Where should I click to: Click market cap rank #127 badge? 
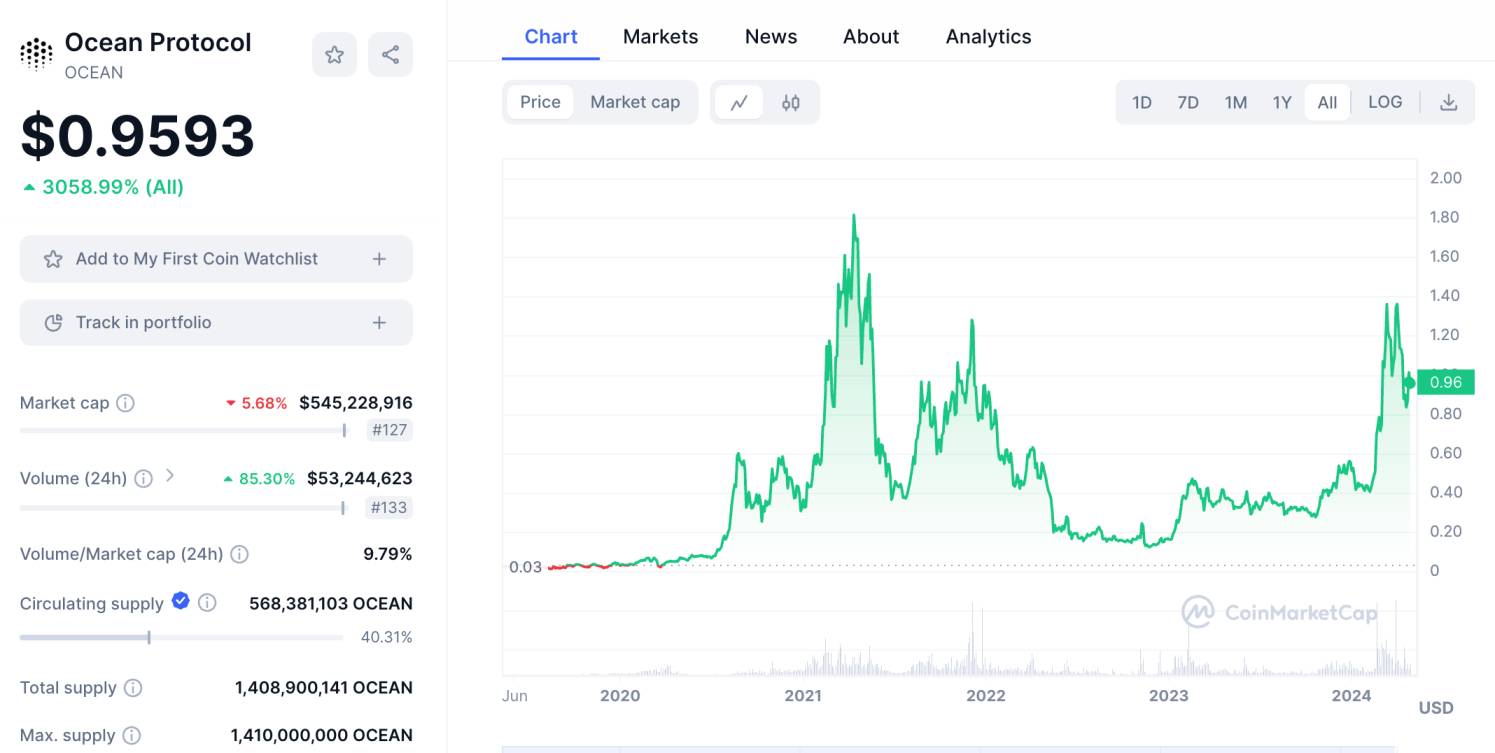[389, 431]
